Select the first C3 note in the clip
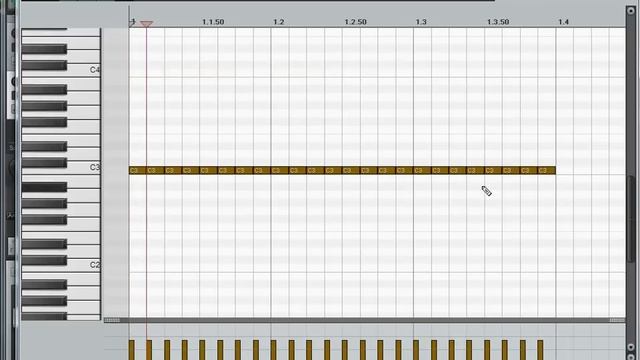 pos(138,170)
